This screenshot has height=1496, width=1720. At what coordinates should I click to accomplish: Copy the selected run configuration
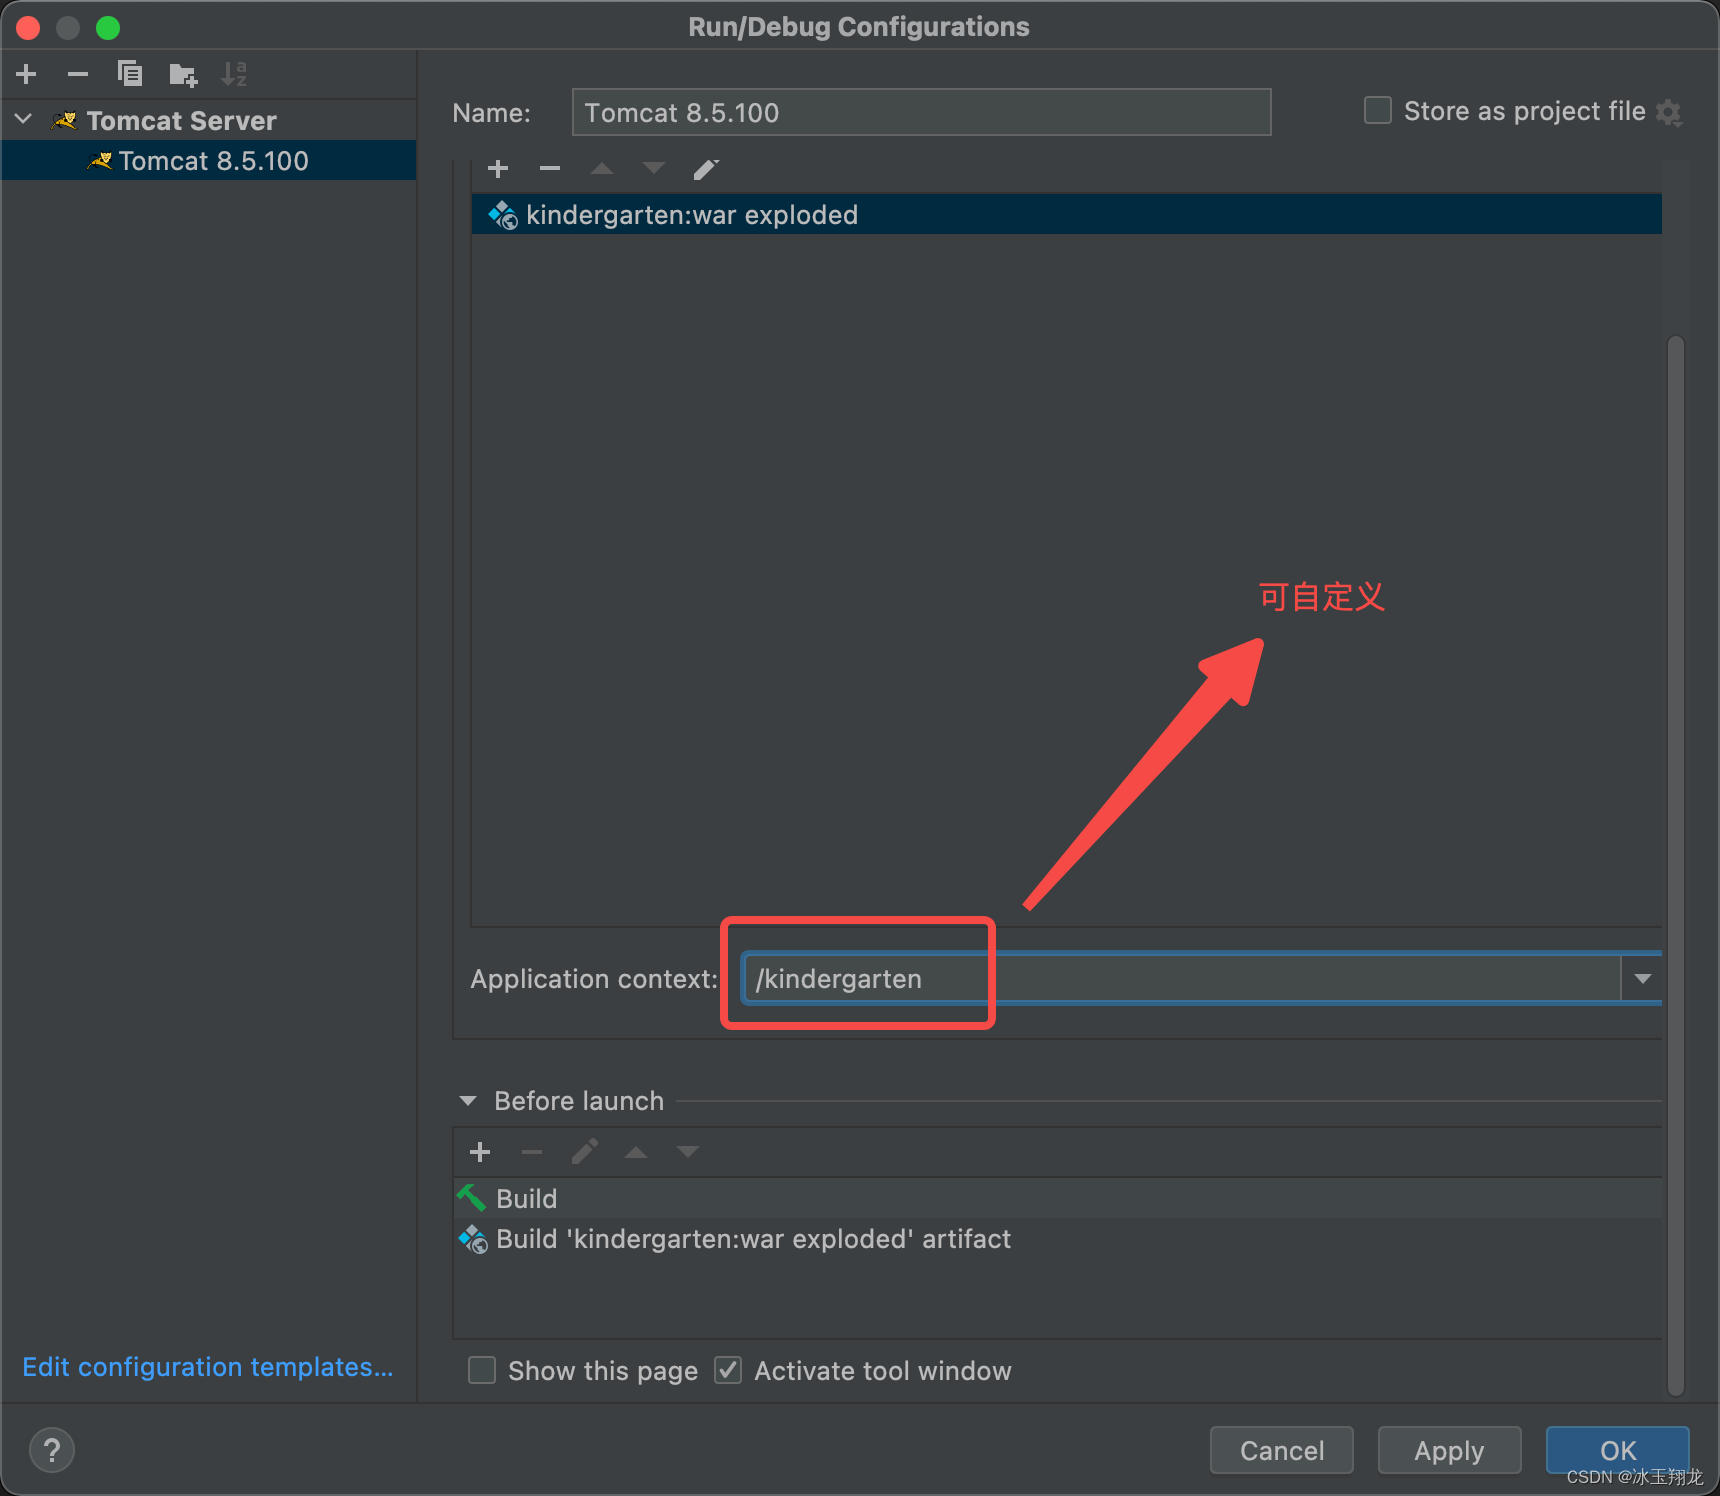[130, 74]
